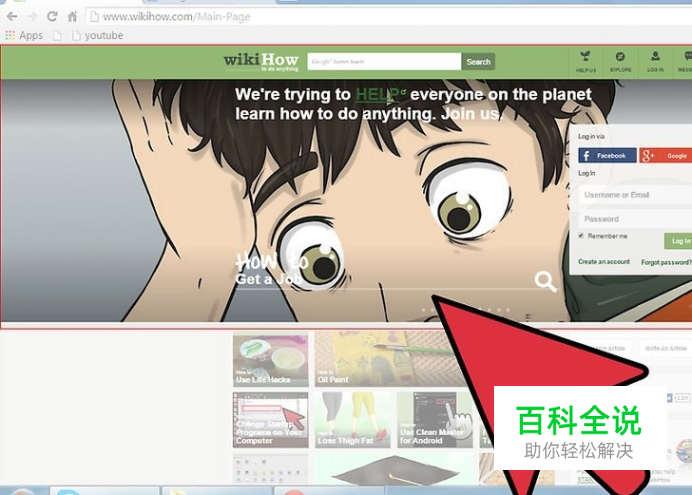Click the Password field
692x495 pixels.
click(x=636, y=219)
